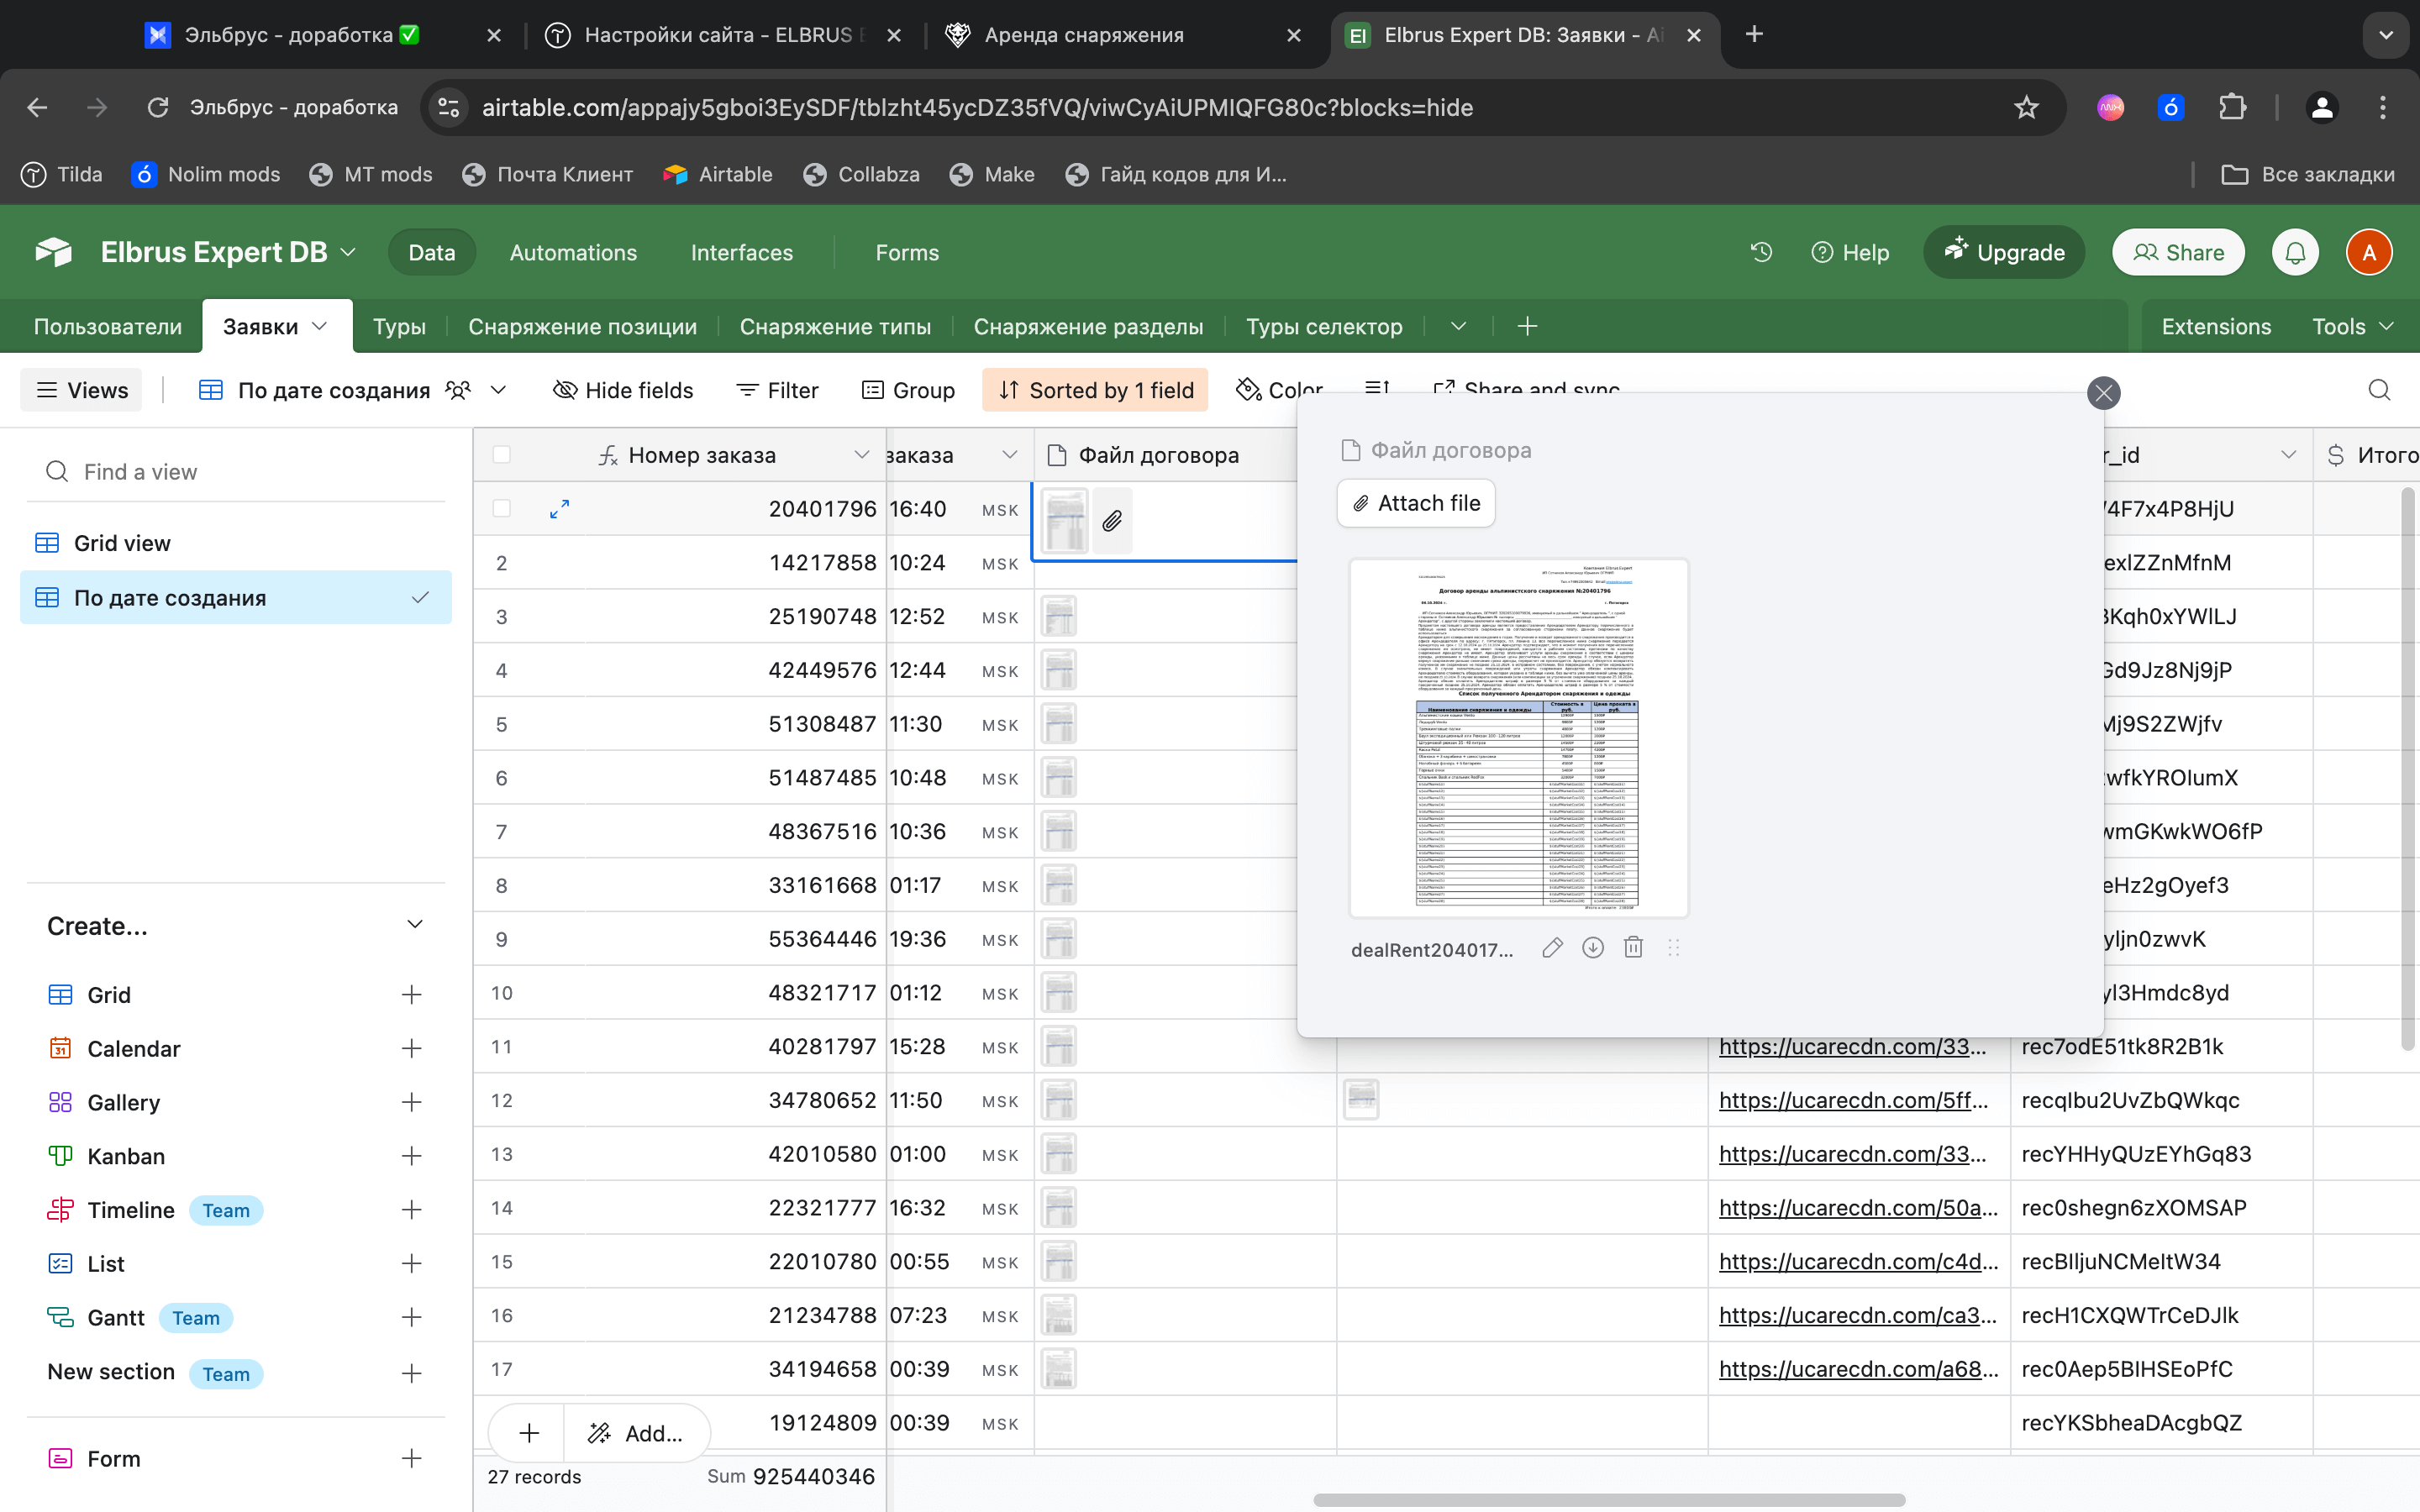Open the По дате создания view options chevron

point(498,390)
